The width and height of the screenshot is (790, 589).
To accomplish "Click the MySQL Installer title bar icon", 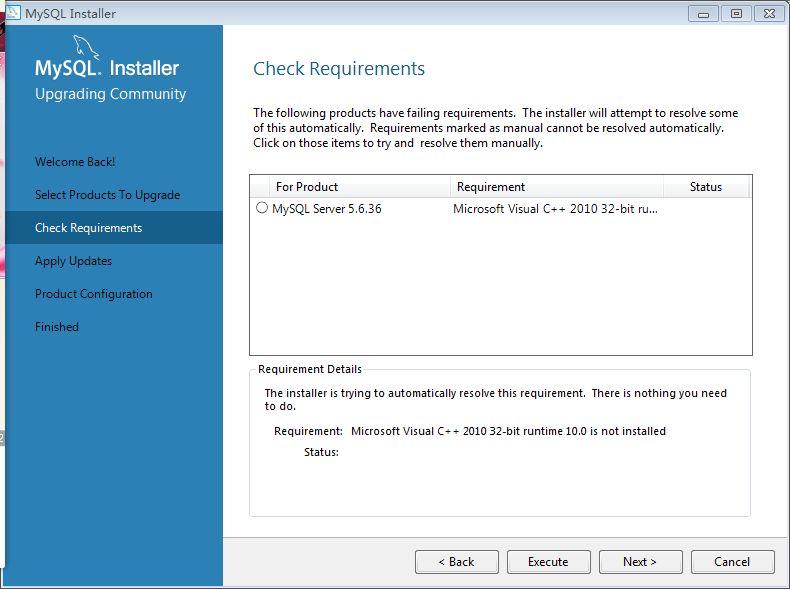I will [x=13, y=13].
